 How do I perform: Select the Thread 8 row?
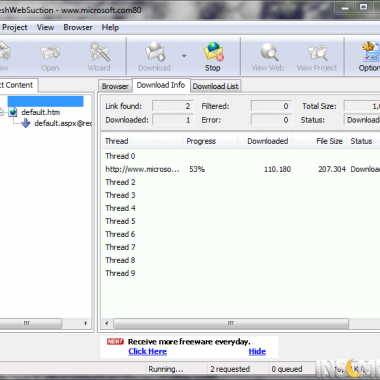click(240, 260)
